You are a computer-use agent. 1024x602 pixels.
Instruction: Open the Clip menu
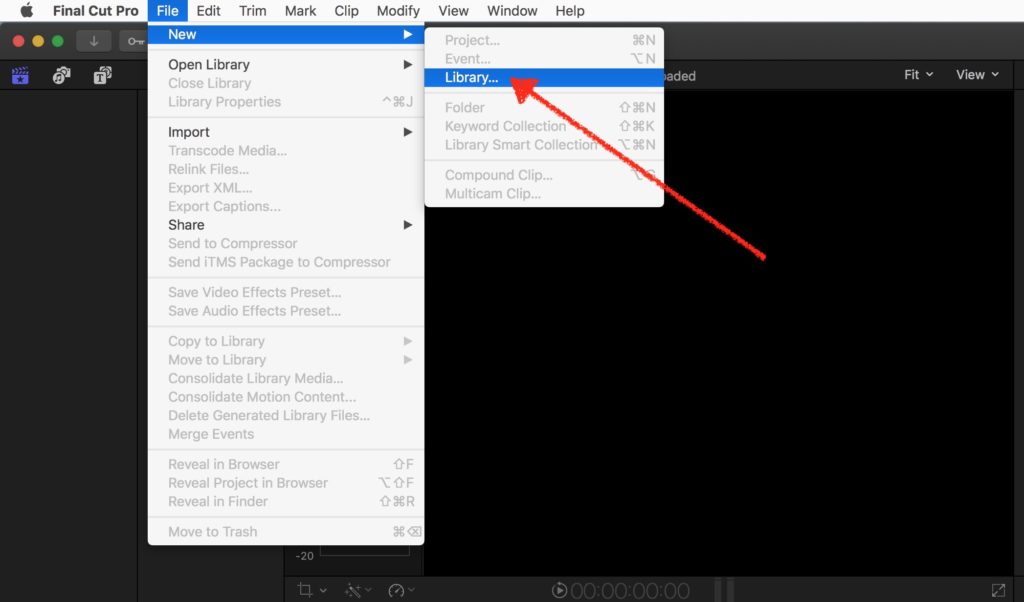[346, 10]
